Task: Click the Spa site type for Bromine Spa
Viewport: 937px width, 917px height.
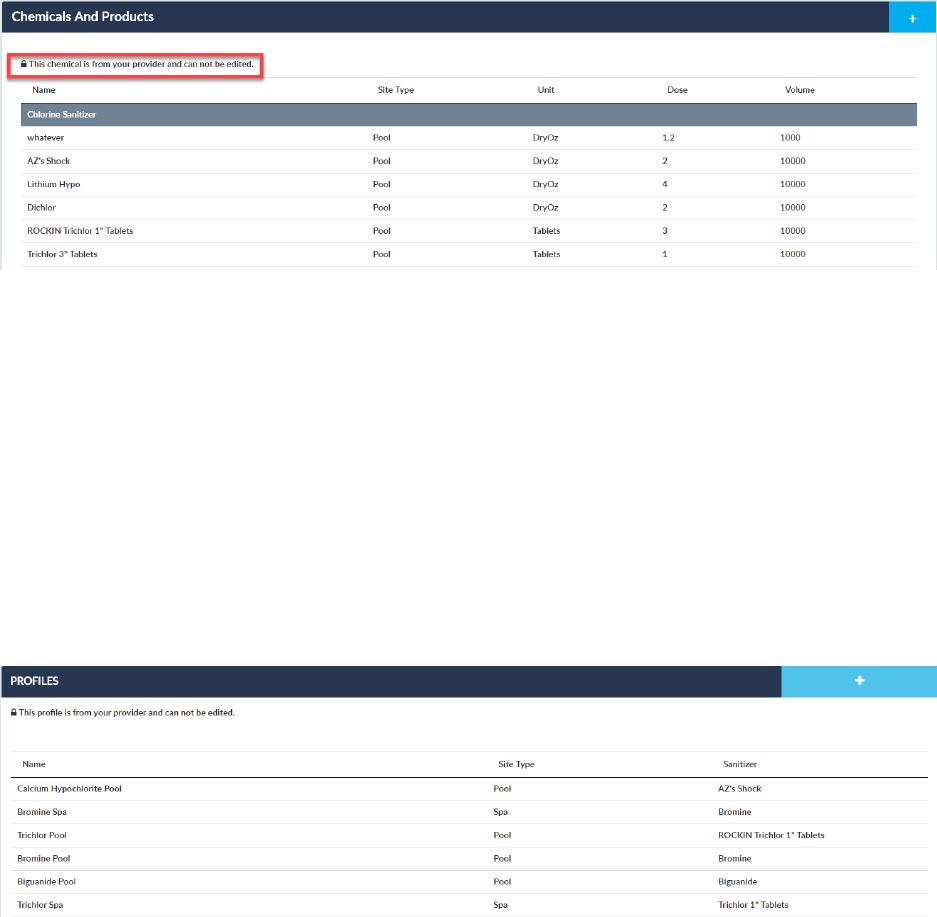Action: 500,812
